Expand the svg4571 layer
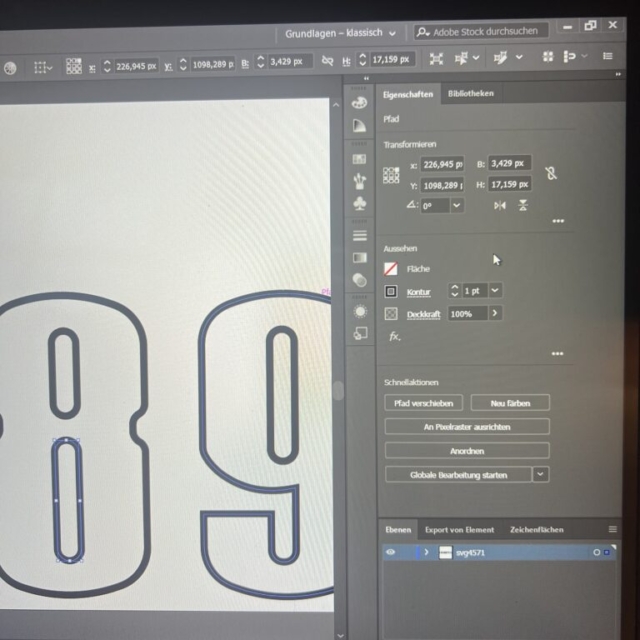The width and height of the screenshot is (640, 640). click(426, 552)
